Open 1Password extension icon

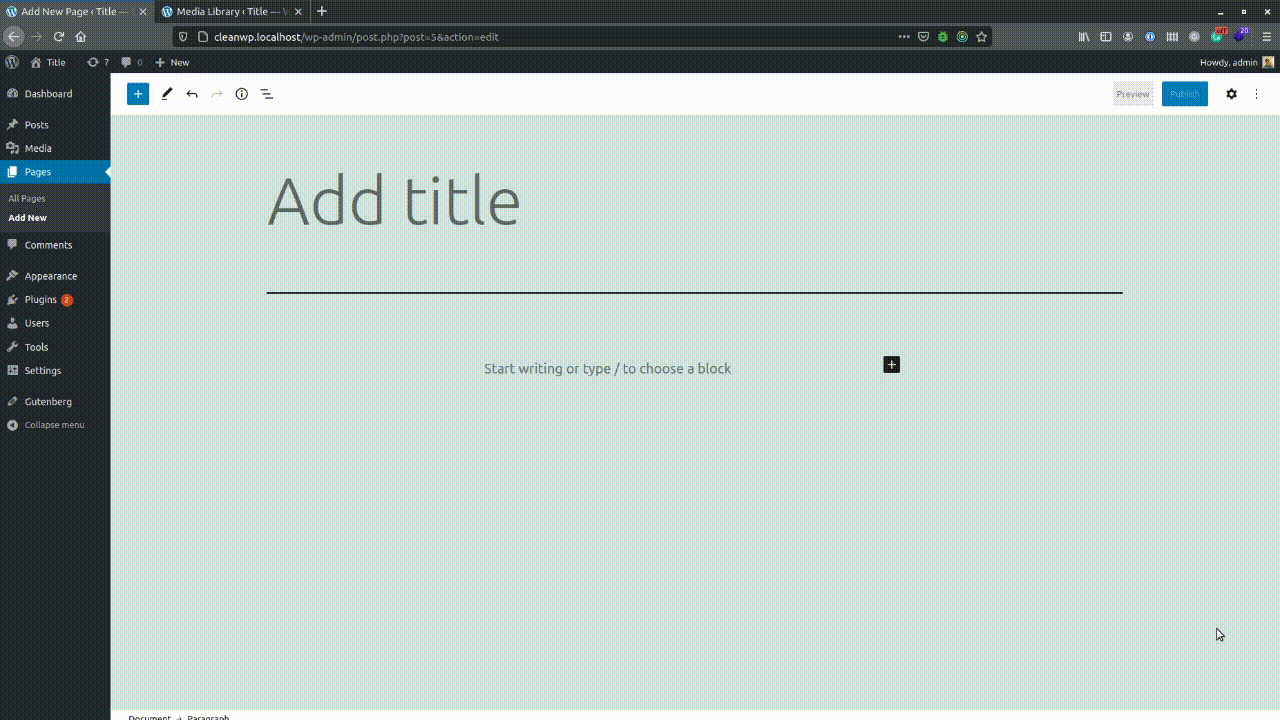tap(1150, 37)
